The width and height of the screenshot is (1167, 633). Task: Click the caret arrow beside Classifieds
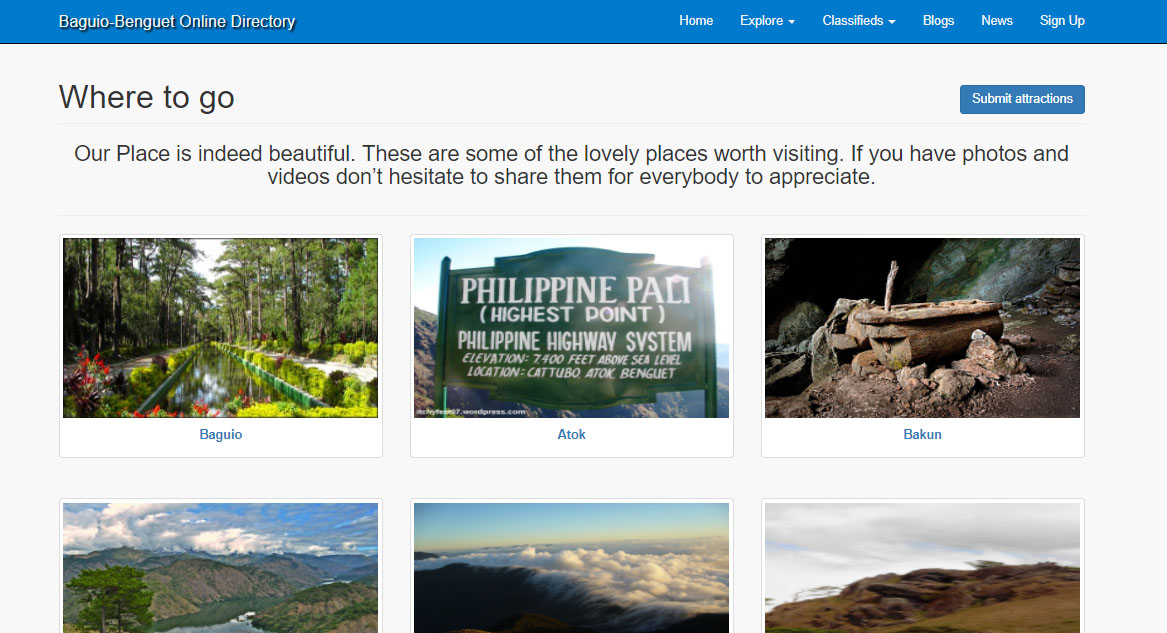coord(891,22)
